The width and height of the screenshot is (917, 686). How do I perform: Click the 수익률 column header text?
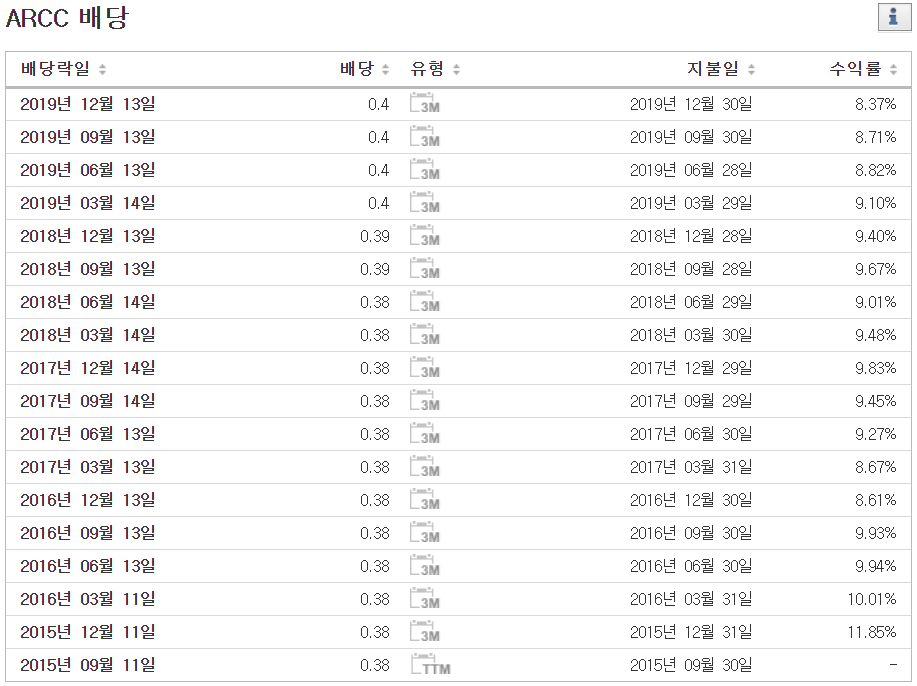tap(856, 69)
